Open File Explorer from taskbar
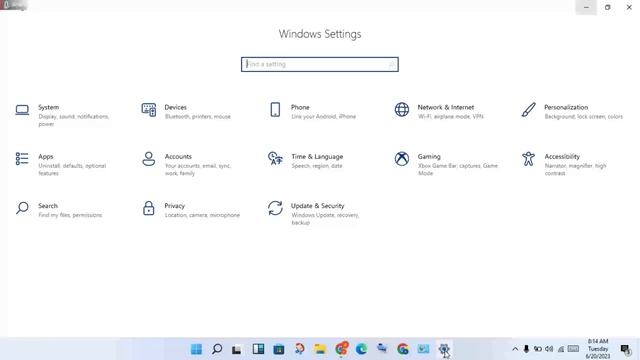 [320, 349]
